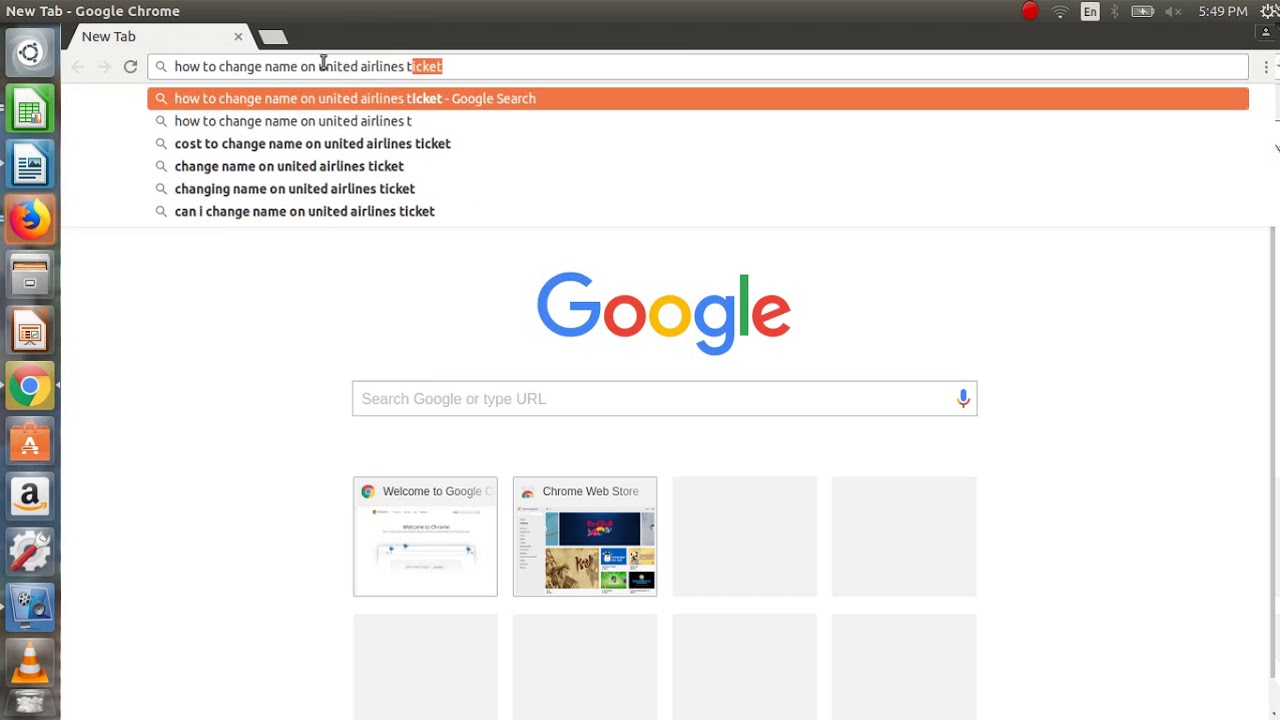Click into the Chrome address bar text
1280x720 pixels.
click(x=698, y=66)
